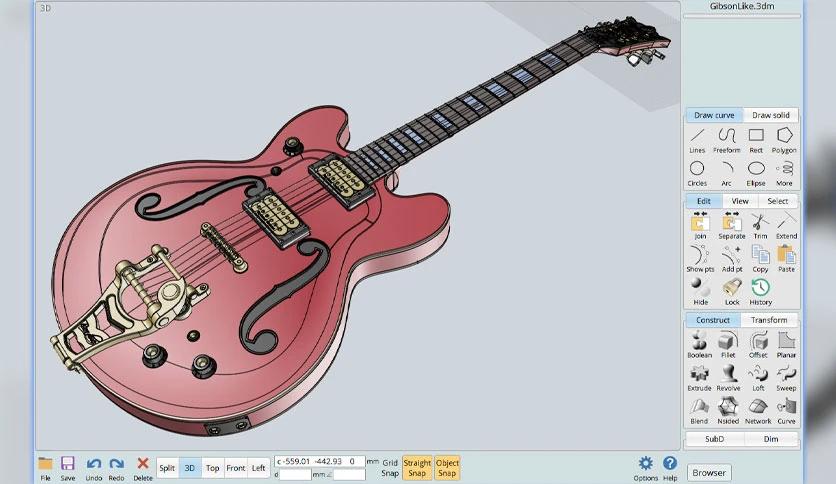Viewport: 836px width, 484px height.
Task: Click the coordinates input field
Action: [x=319, y=461]
